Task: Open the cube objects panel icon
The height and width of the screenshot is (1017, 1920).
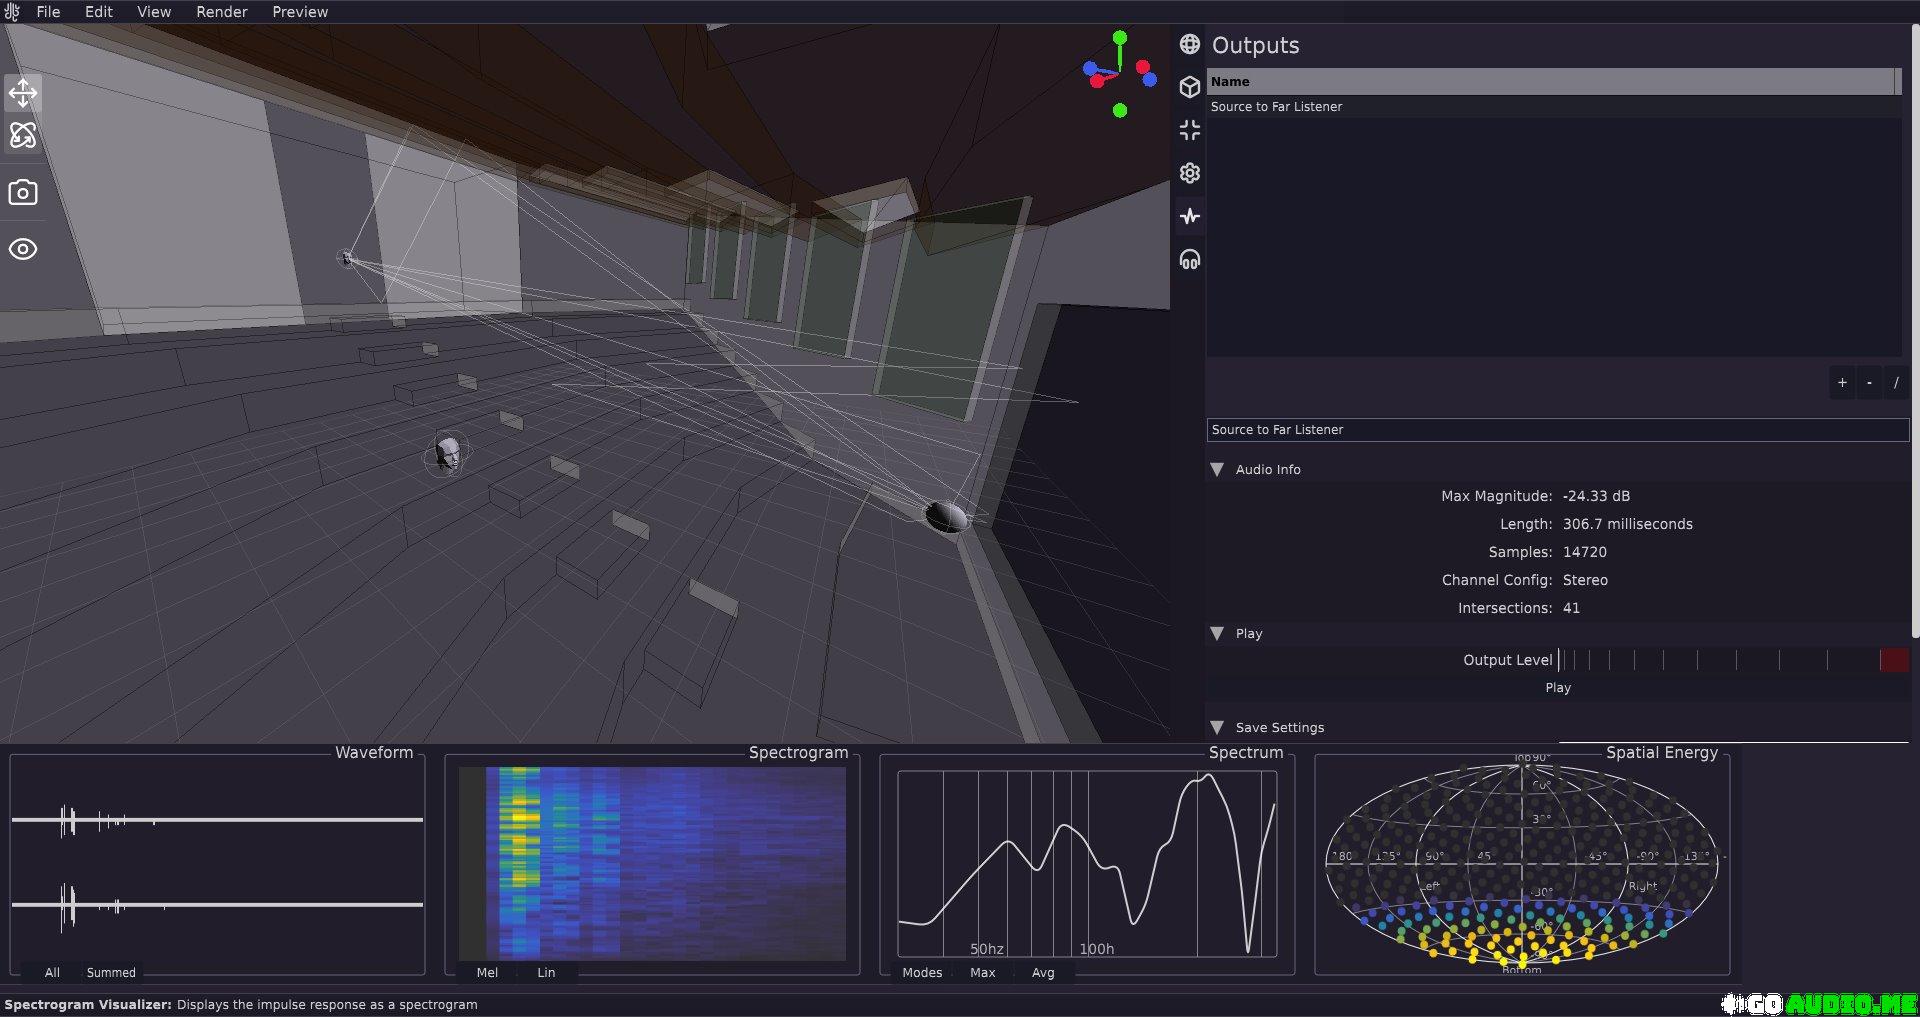Action: pos(1189,87)
